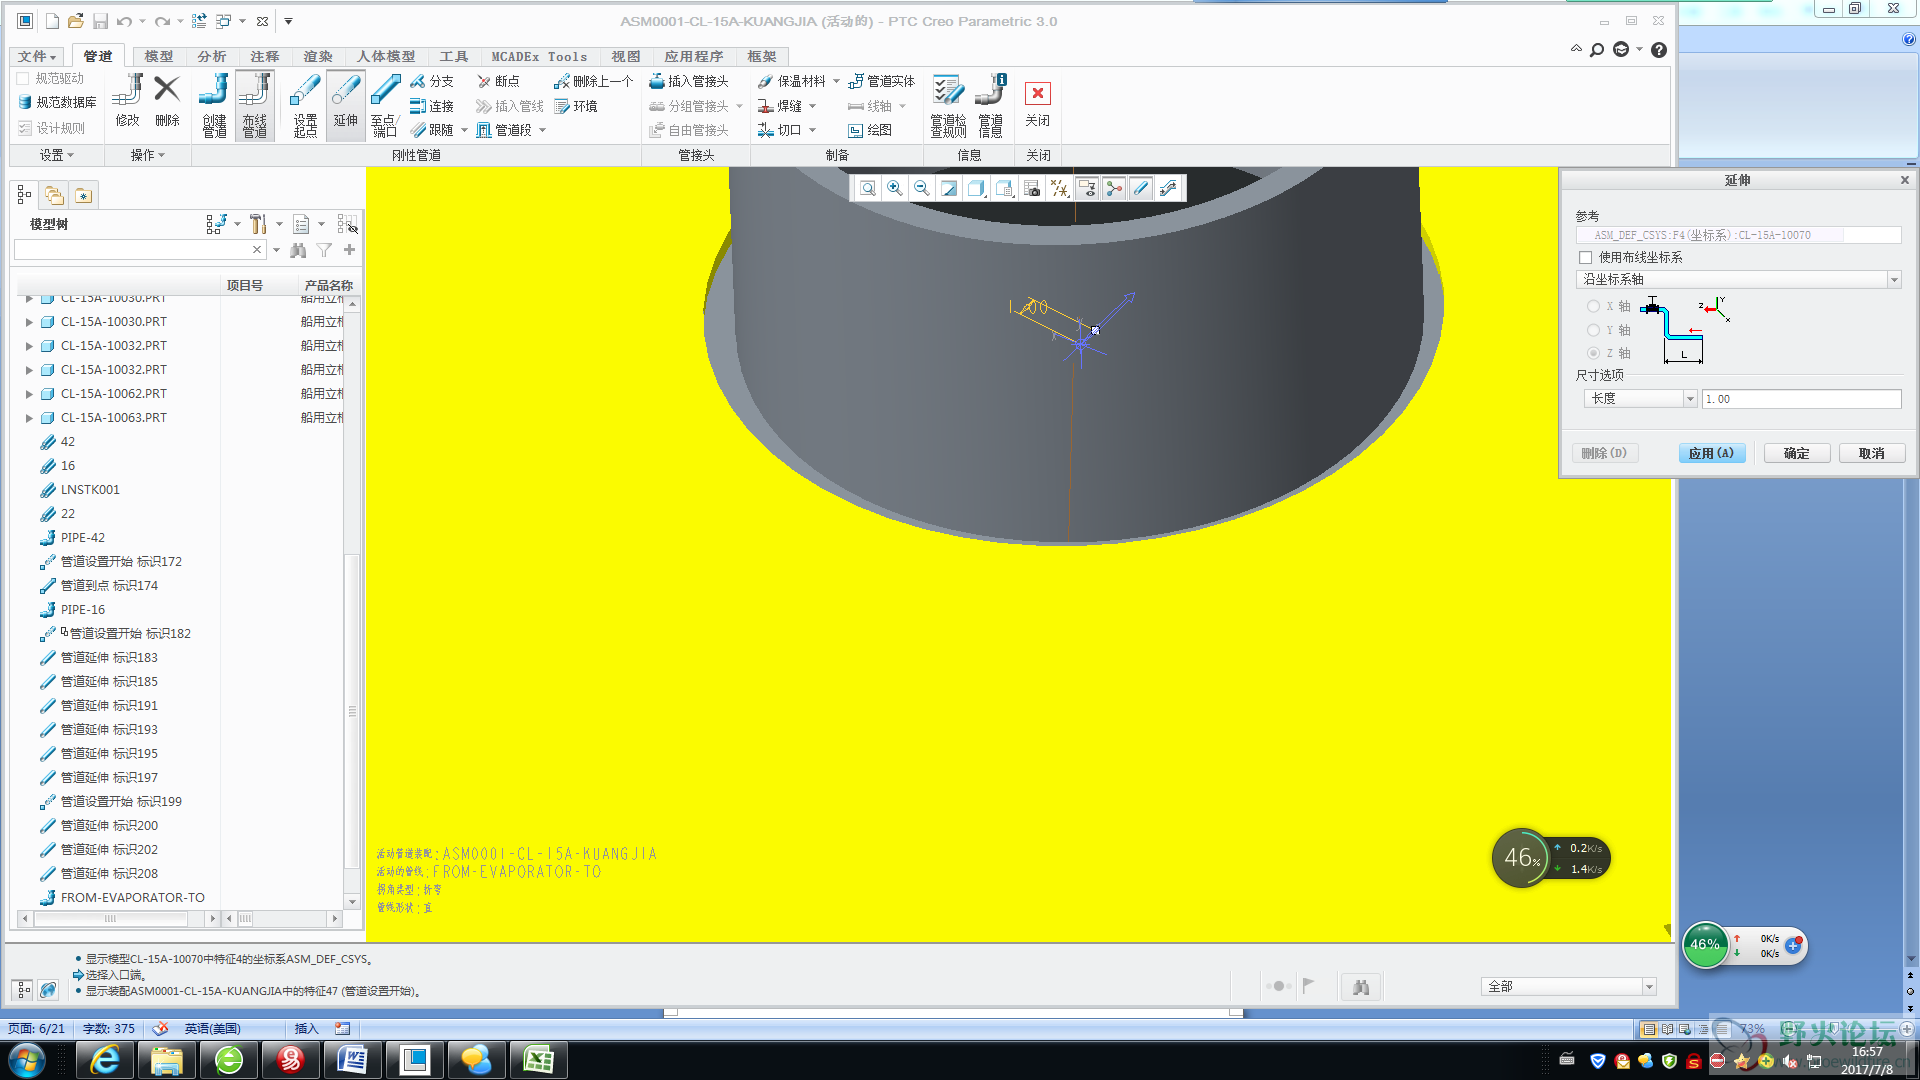The height and width of the screenshot is (1080, 1920).
Task: Open the 文件 menu
Action: (x=37, y=56)
